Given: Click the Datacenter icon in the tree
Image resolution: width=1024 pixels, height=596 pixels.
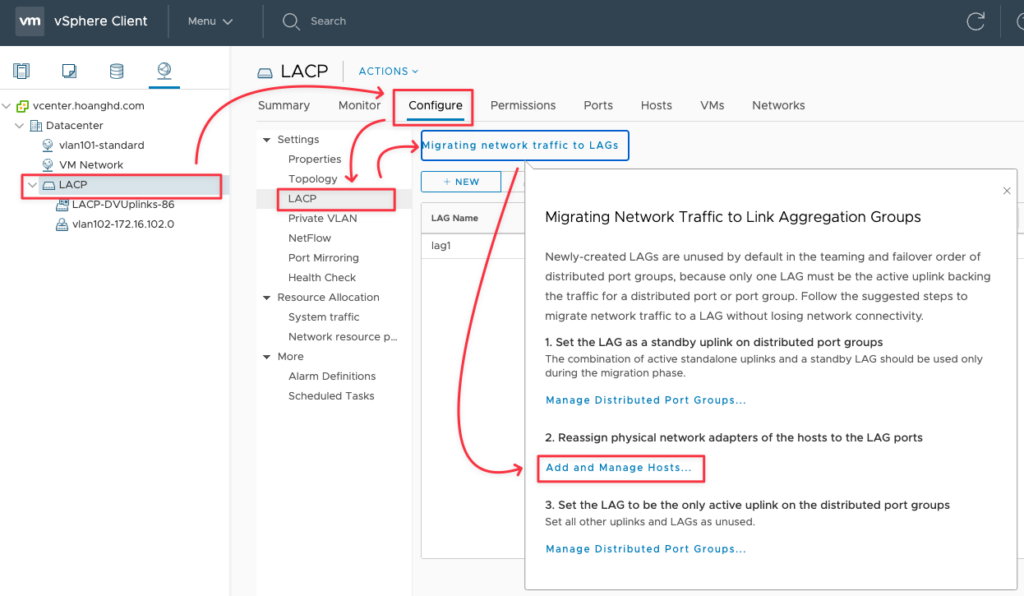Looking at the screenshot, I should 36,125.
